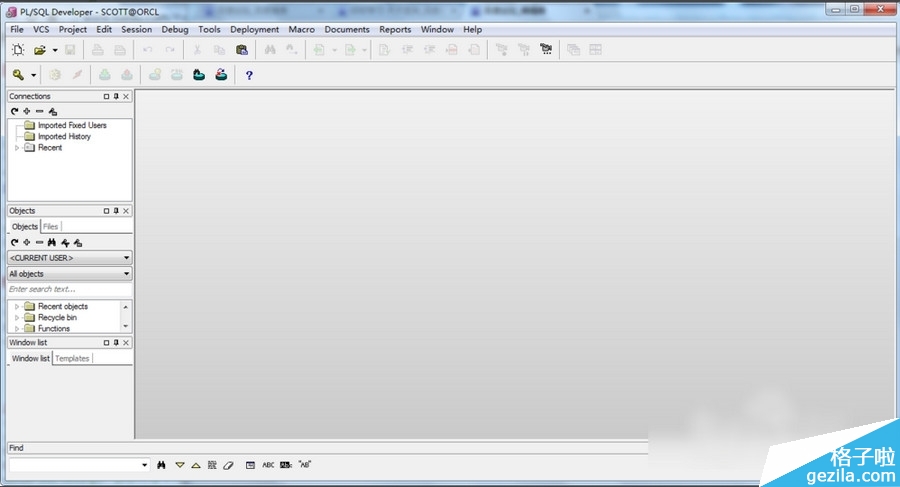Click the eraser clear highlights icon
900x487 pixels.
(228, 465)
